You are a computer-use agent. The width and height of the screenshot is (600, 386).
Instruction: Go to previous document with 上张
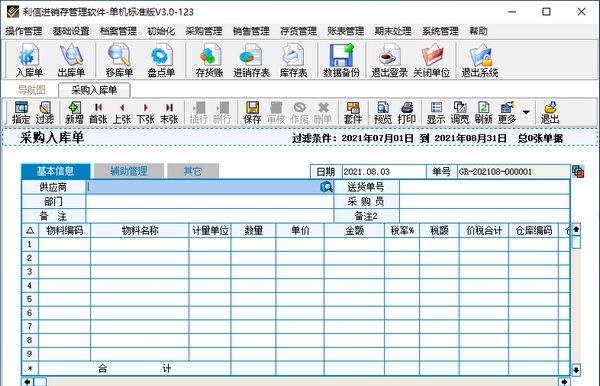[x=122, y=113]
